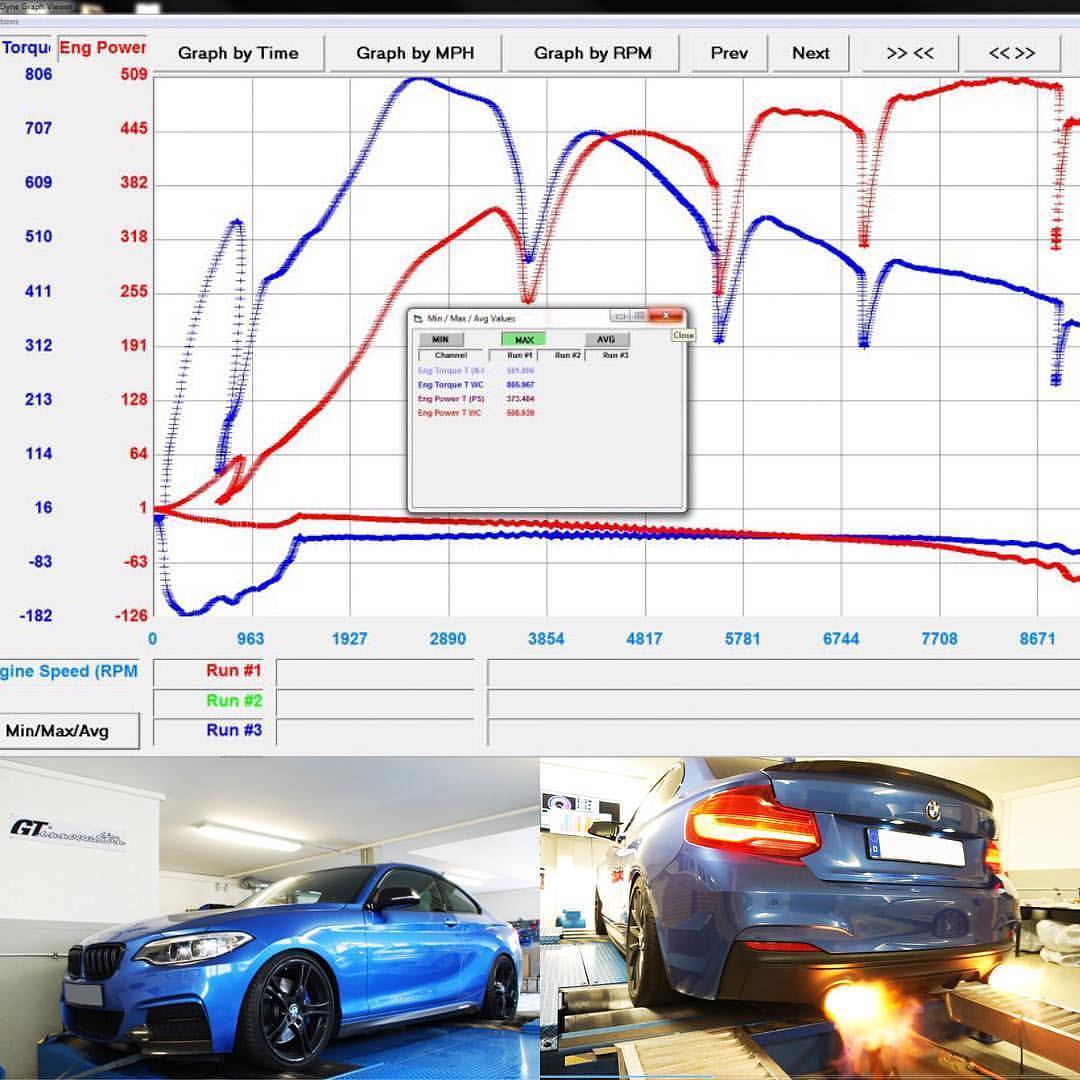Select the Eng Power axis tab
Screen dimensions: 1080x1080
point(103,47)
